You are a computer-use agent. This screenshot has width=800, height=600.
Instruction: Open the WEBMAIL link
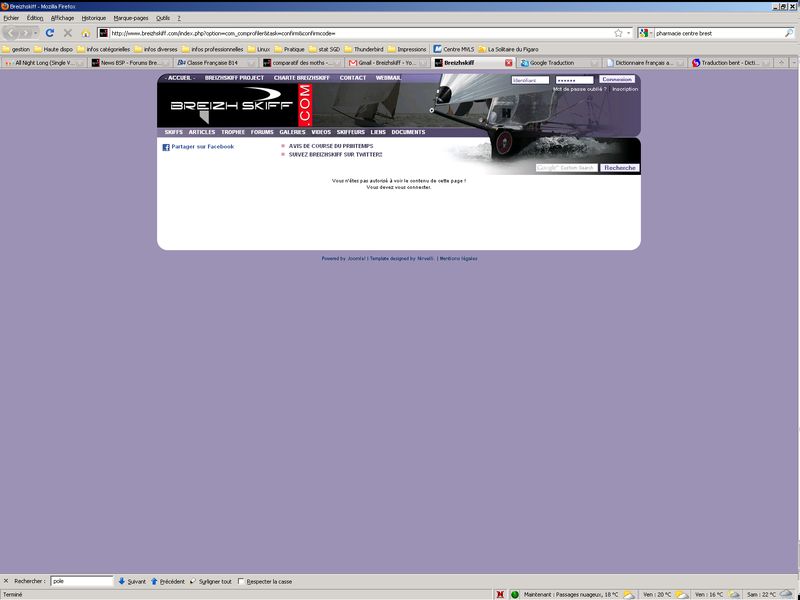point(388,78)
